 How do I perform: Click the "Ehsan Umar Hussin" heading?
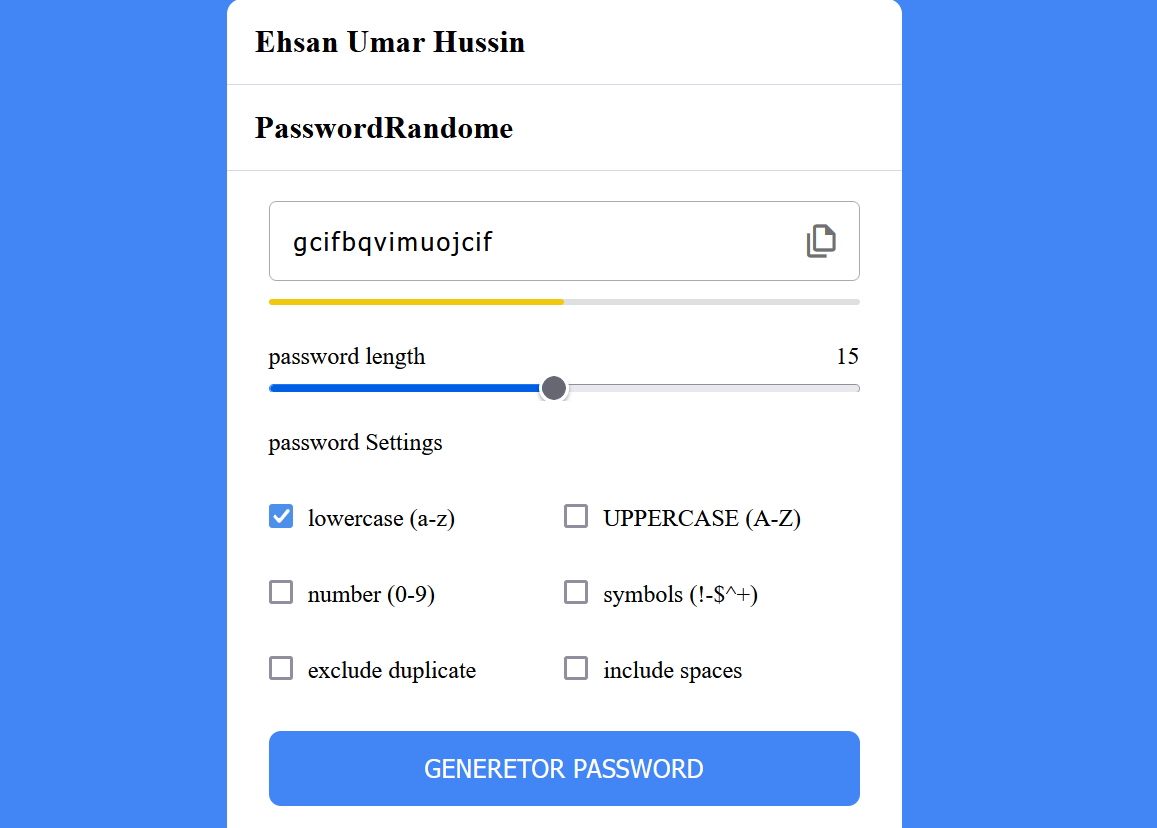(x=390, y=42)
